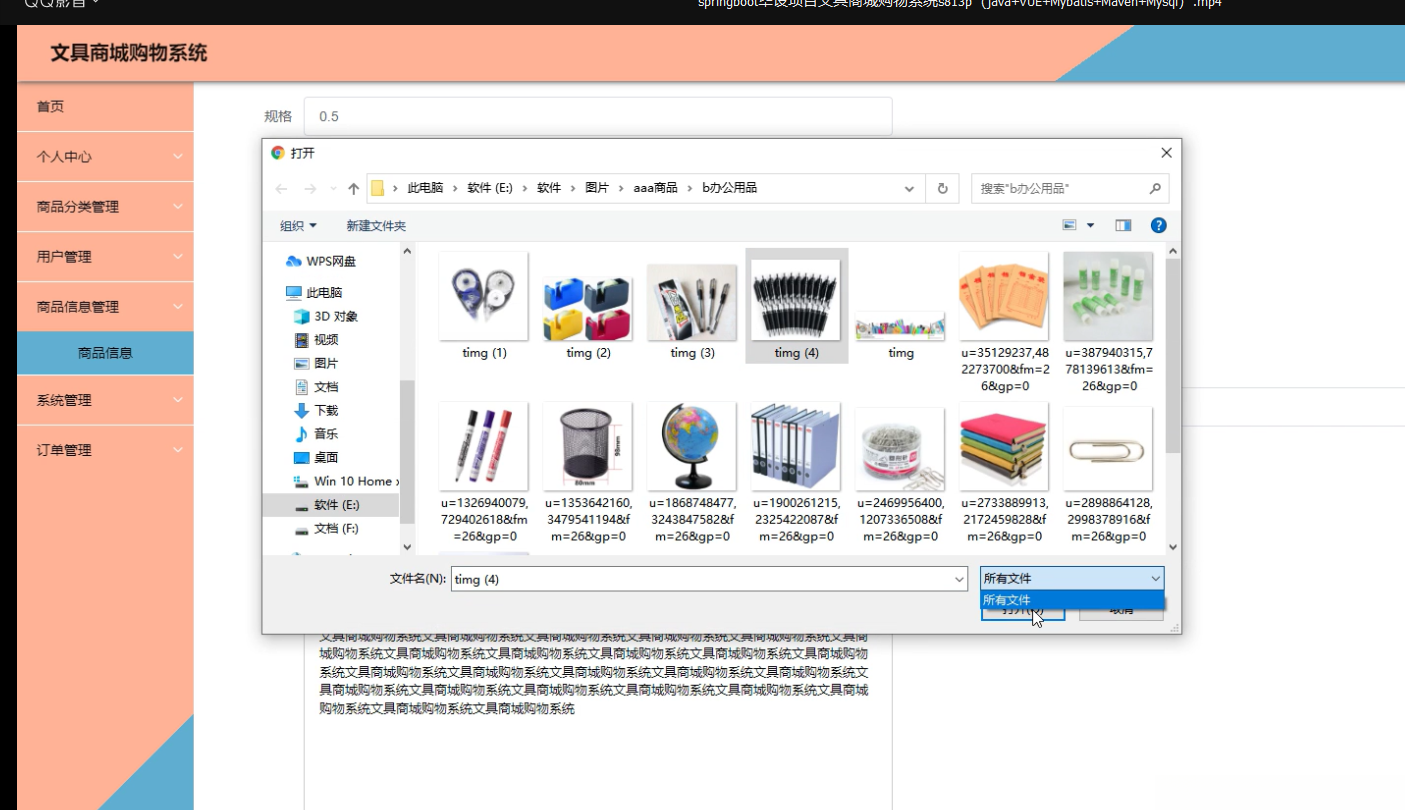Image resolution: width=1405 pixels, height=810 pixels.
Task: Open 组织 dropdown menu
Action: coord(298,226)
